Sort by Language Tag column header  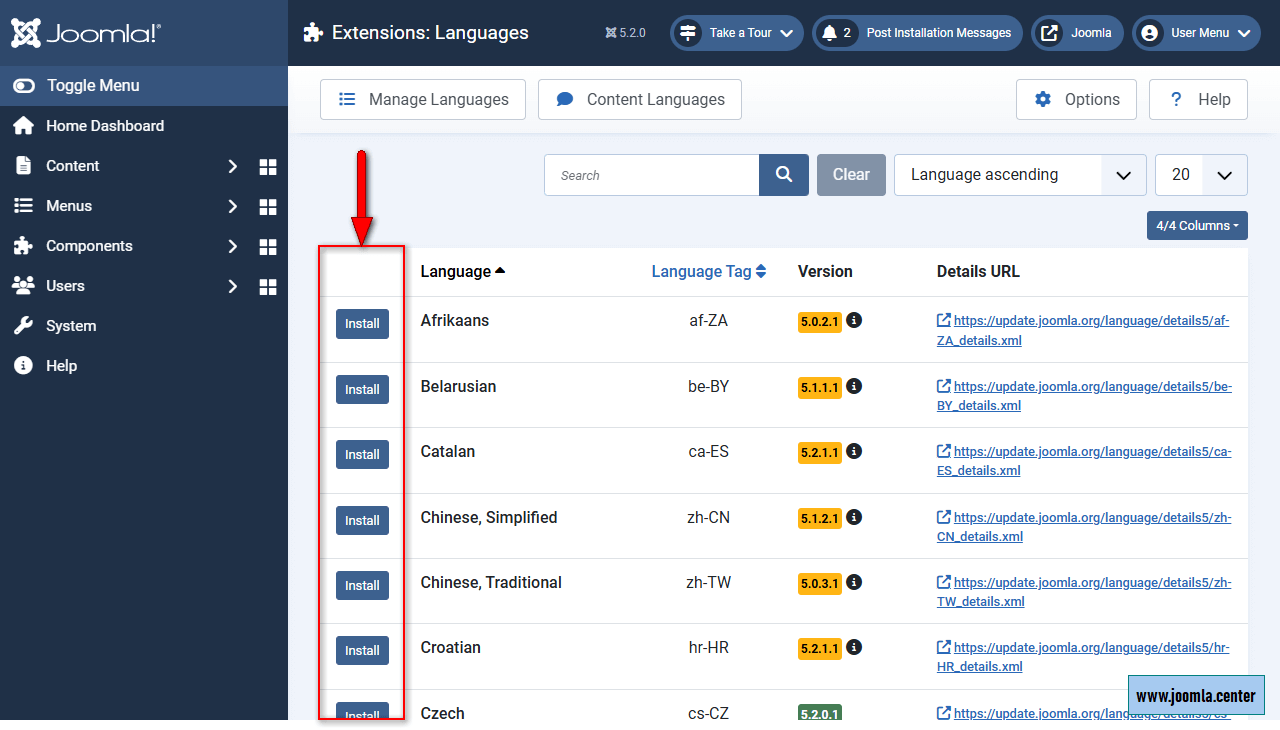(x=709, y=272)
